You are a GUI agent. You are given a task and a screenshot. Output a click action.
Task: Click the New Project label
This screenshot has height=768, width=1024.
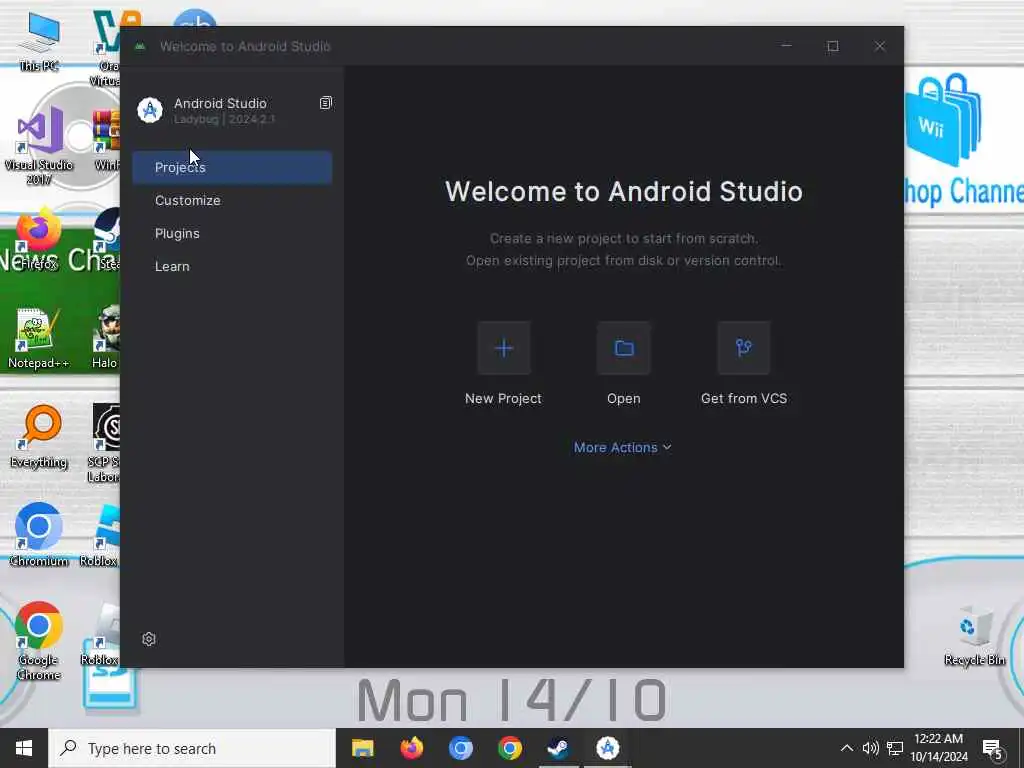click(x=504, y=398)
